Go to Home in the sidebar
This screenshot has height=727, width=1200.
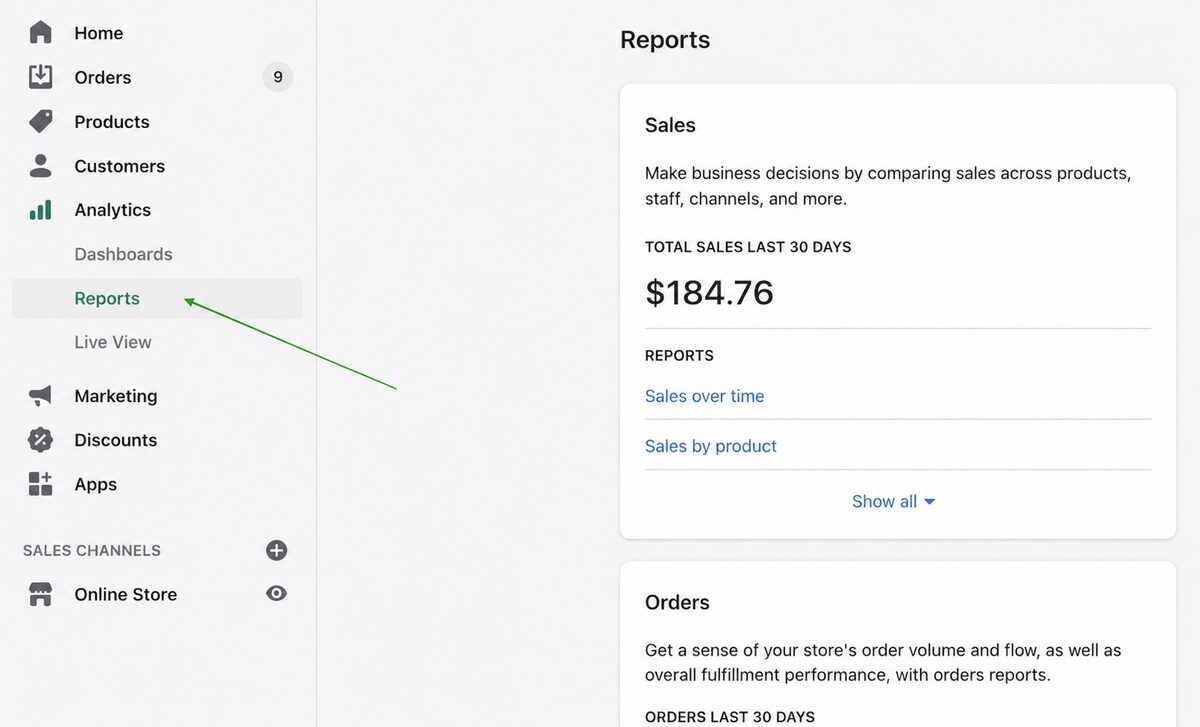pyautogui.click(x=98, y=33)
